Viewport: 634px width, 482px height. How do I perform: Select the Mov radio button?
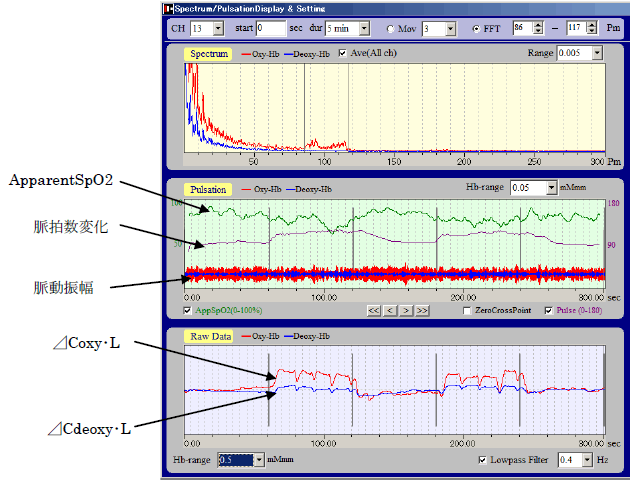390,29
